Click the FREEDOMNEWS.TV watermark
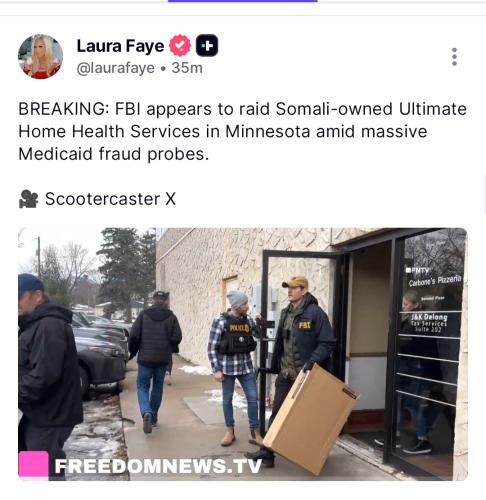486x500 pixels. coord(158,466)
